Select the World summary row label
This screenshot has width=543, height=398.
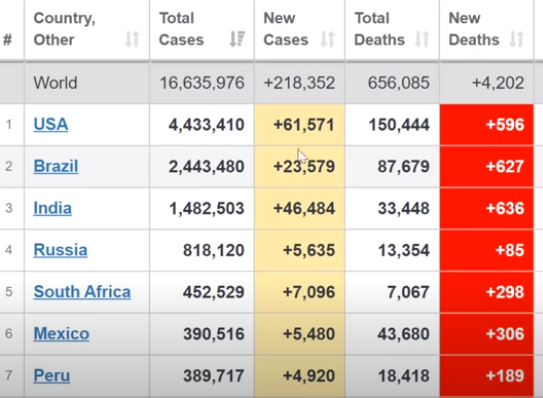[55, 83]
